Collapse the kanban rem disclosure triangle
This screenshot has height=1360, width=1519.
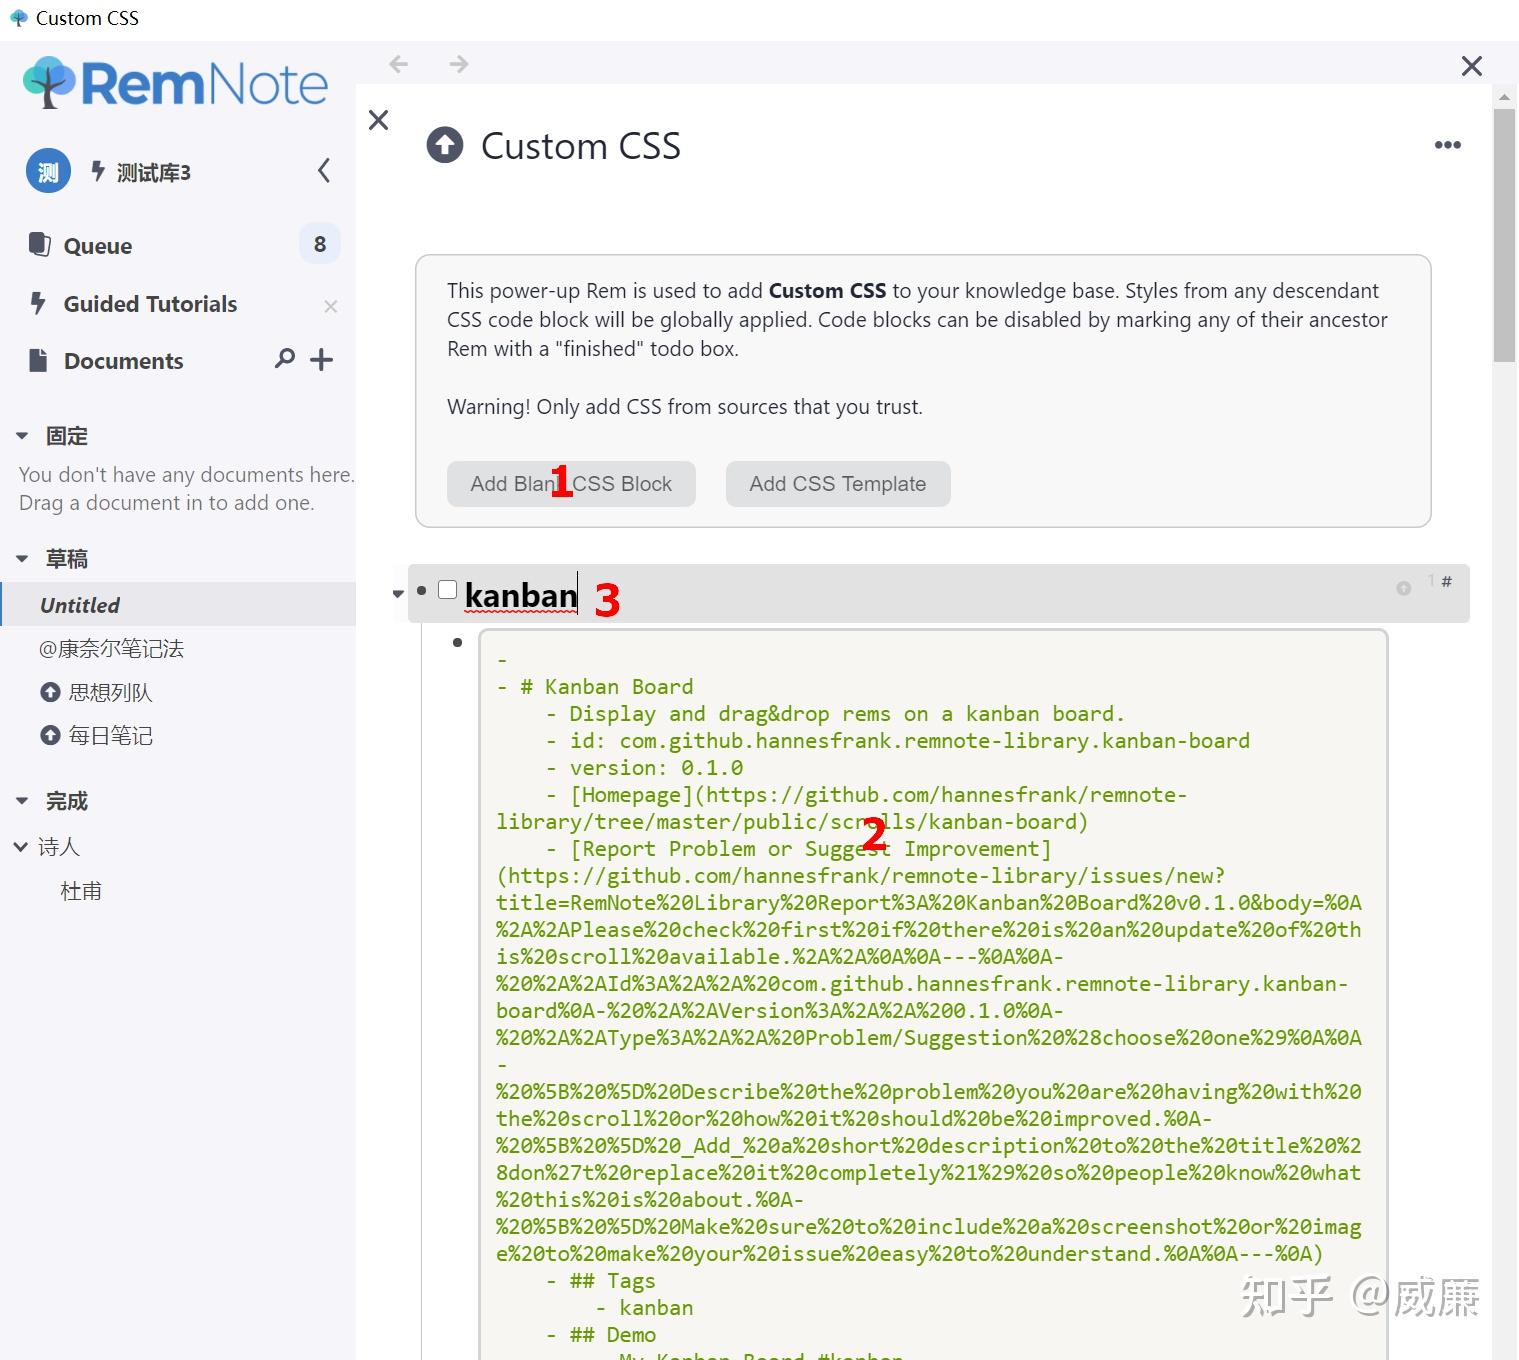point(397,593)
